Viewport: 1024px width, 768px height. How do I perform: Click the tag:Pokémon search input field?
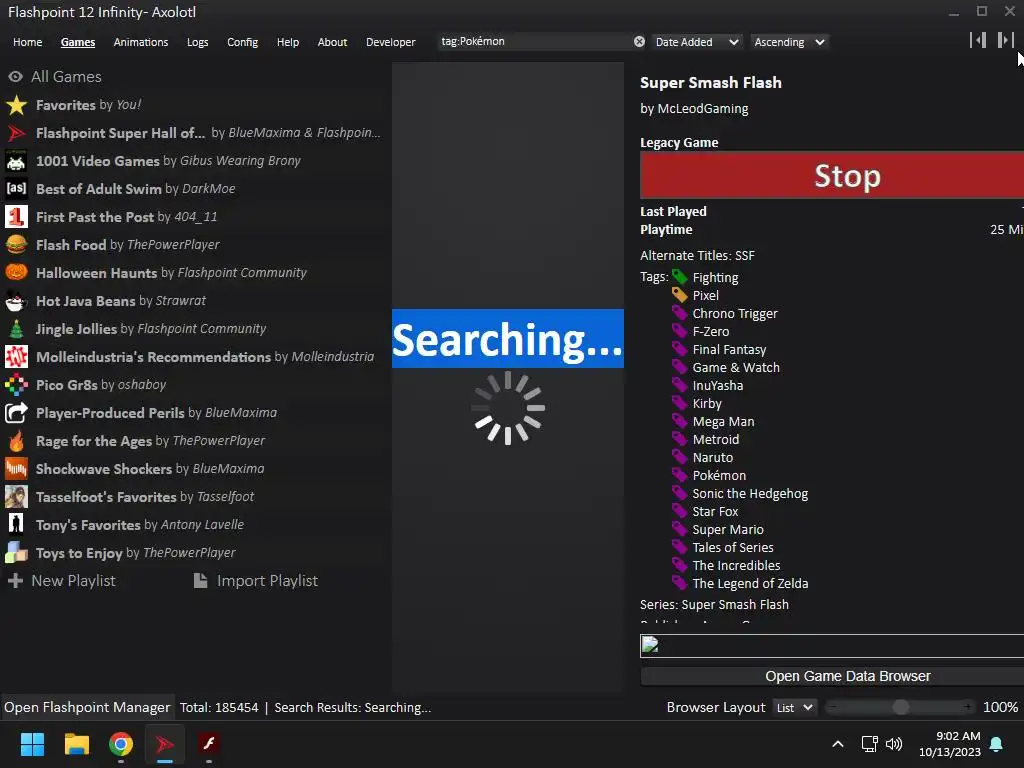[x=536, y=42]
